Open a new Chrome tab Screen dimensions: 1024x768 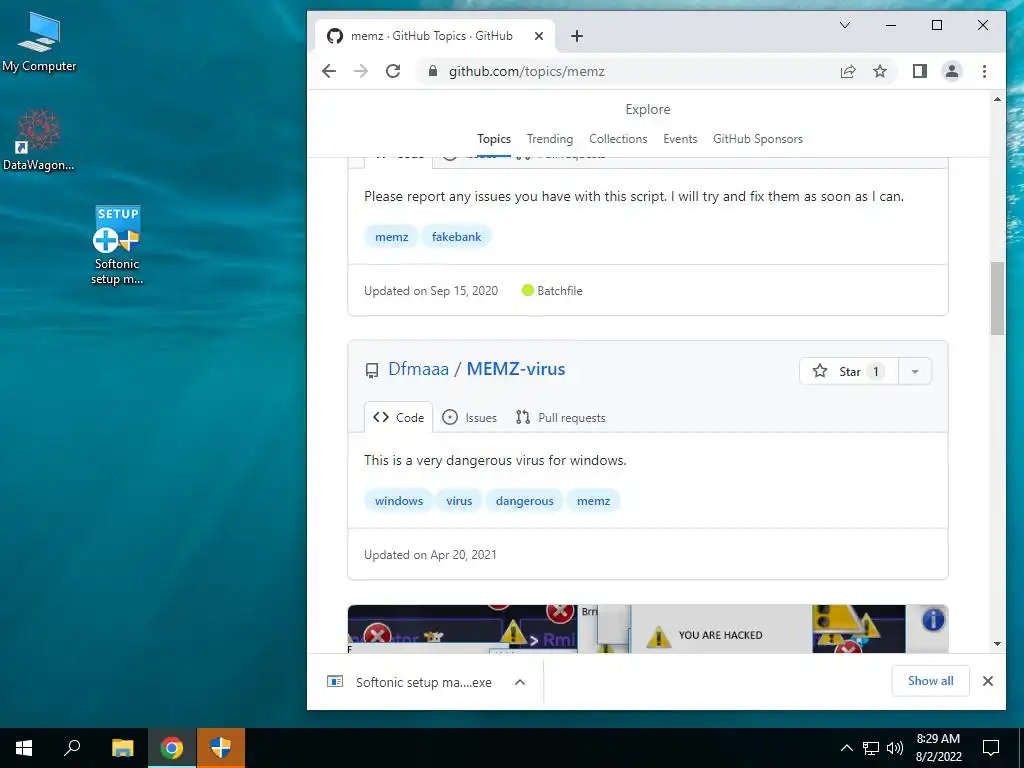point(577,36)
